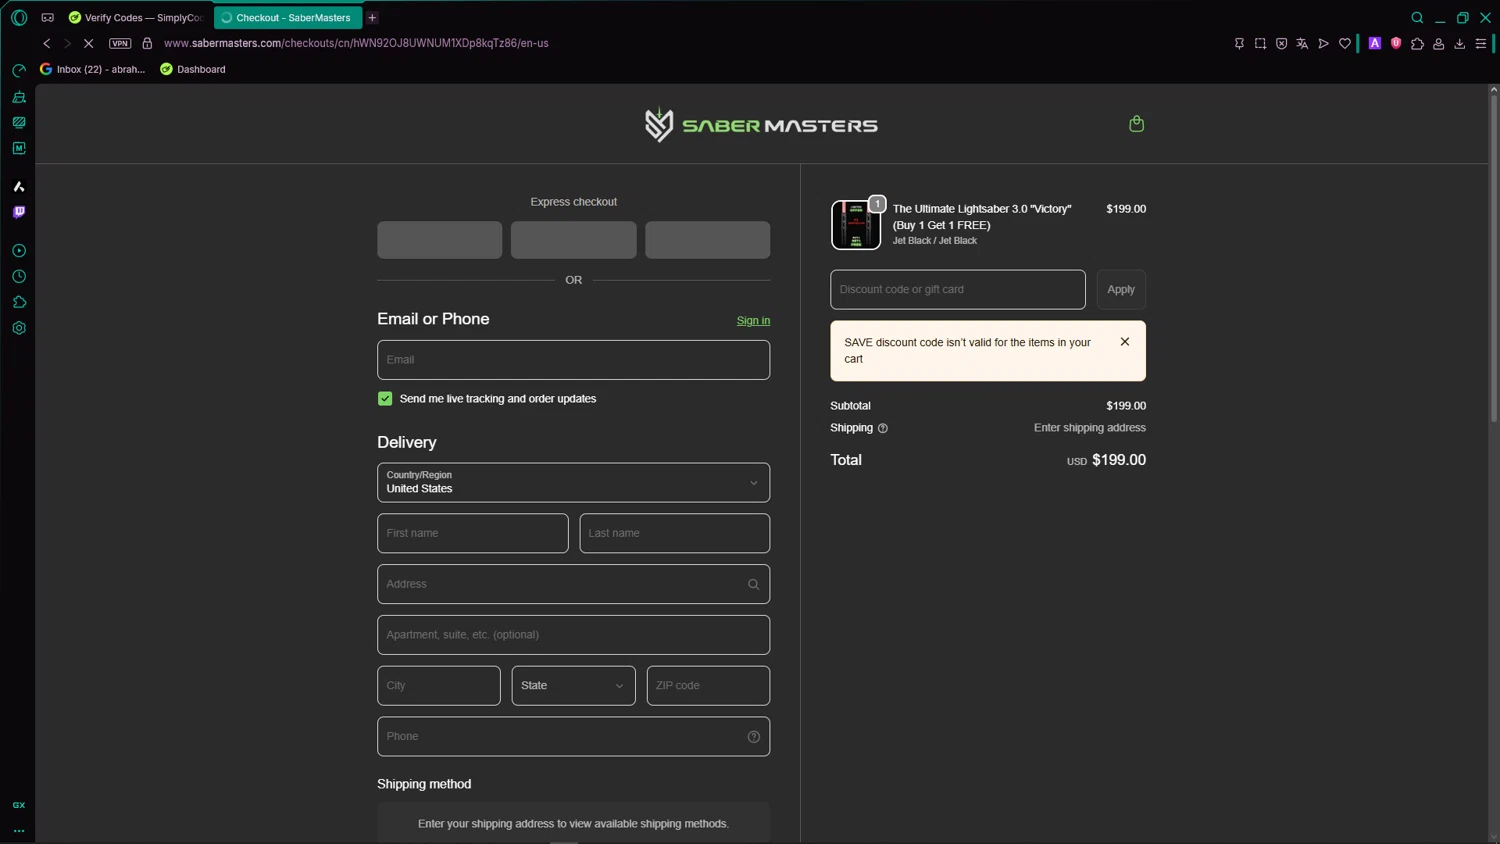Focus the Email input field
This screenshot has height=844, width=1500.
(574, 360)
